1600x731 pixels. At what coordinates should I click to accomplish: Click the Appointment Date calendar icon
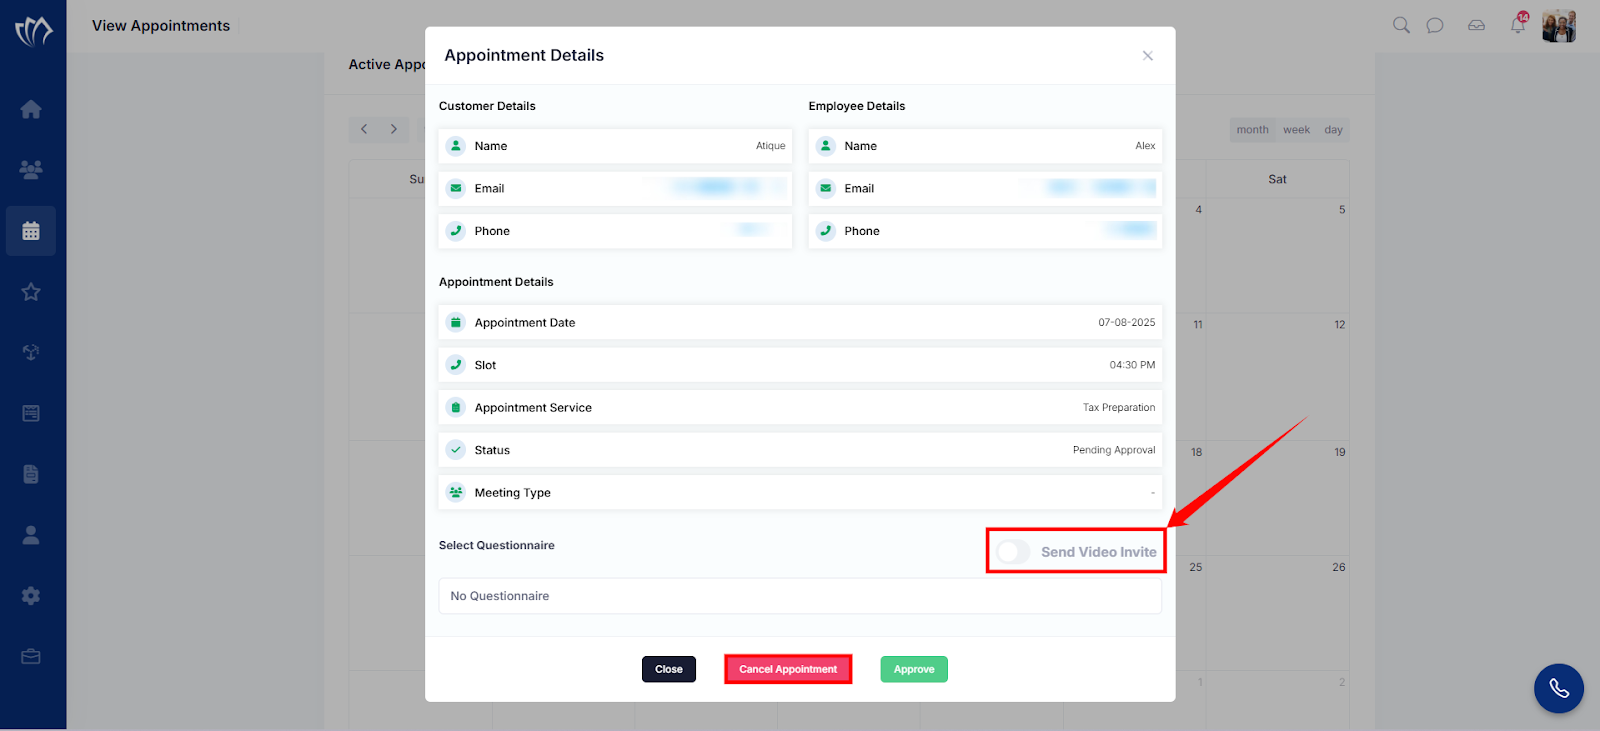pos(456,322)
